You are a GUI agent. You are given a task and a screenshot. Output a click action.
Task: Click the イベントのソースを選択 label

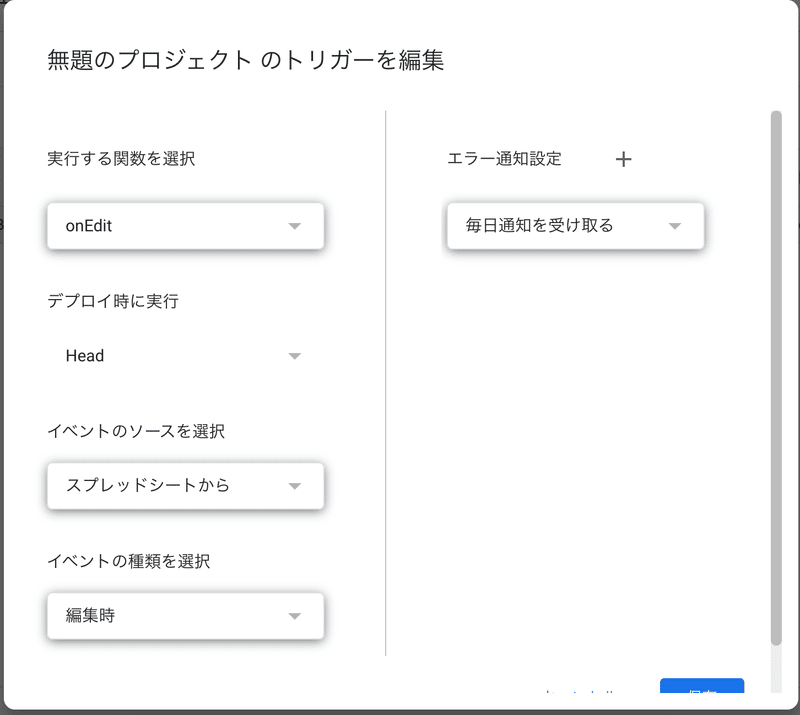coord(136,431)
